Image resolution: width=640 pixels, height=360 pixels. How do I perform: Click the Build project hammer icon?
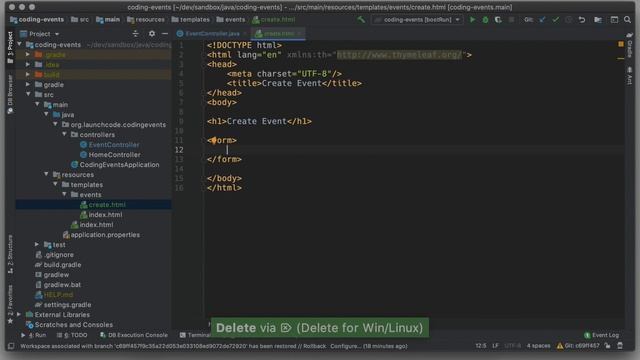361,20
